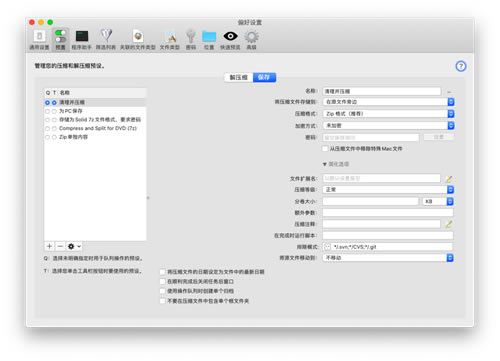Click the archive comment input field
This screenshot has width=500, height=361.
coord(381,224)
